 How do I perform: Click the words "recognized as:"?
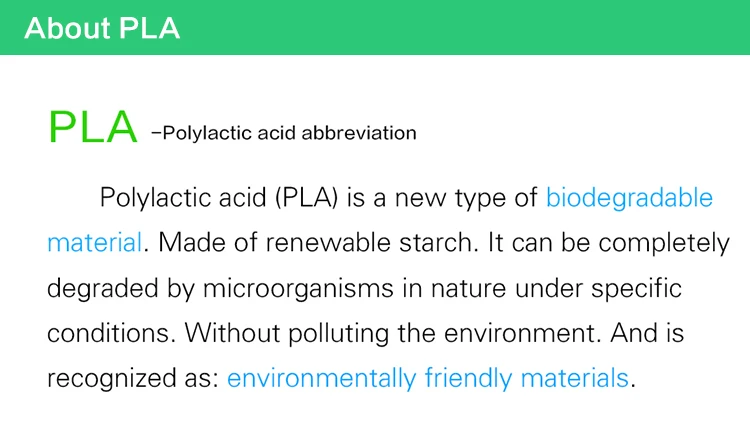(x=132, y=378)
